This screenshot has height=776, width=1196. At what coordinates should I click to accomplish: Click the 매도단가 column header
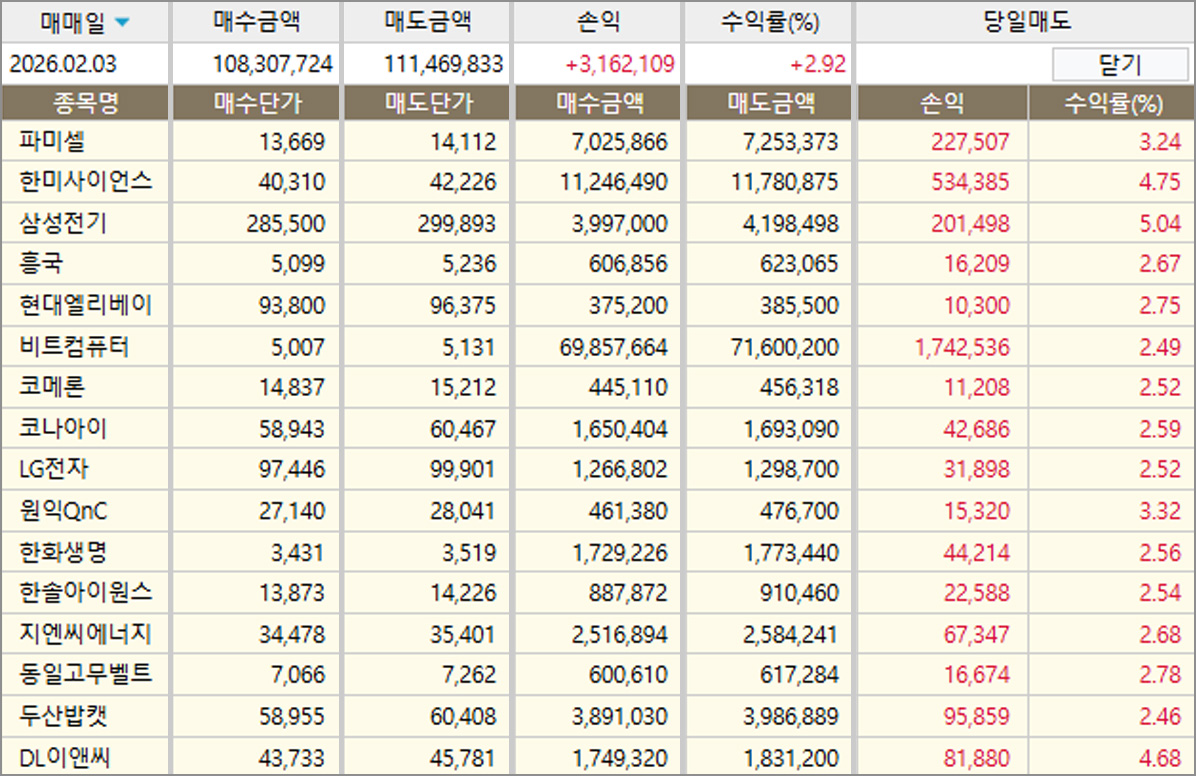pos(428,103)
